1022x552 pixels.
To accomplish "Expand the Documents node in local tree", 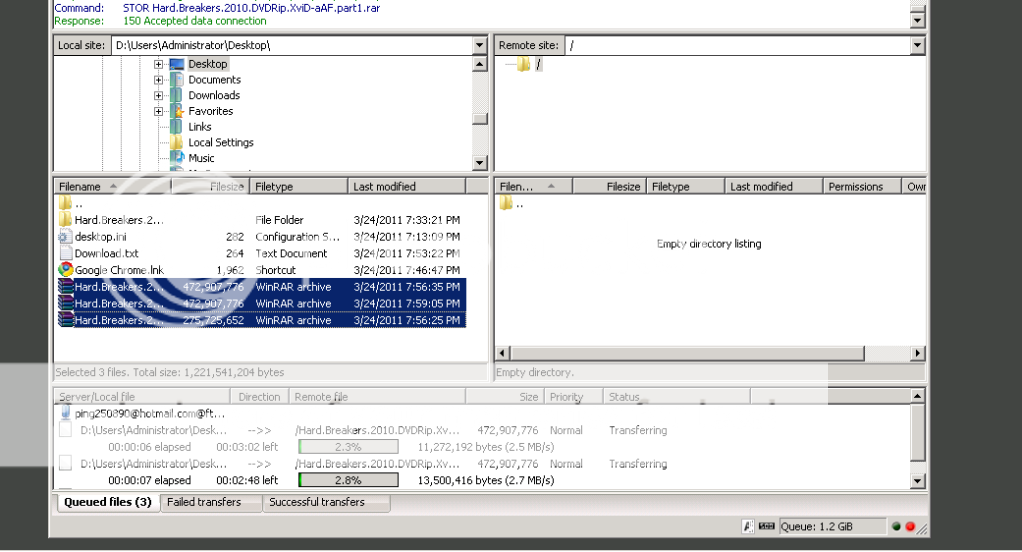I will pos(158,80).
